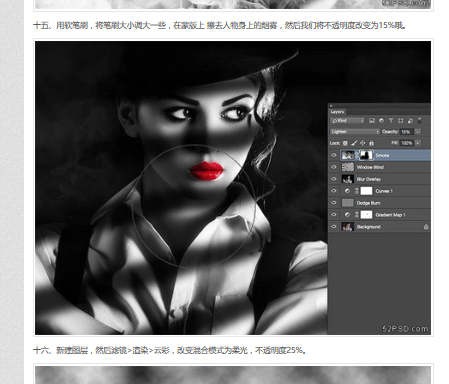
Task: Select the Blur Overlay layer thumbnail
Action: tap(347, 179)
